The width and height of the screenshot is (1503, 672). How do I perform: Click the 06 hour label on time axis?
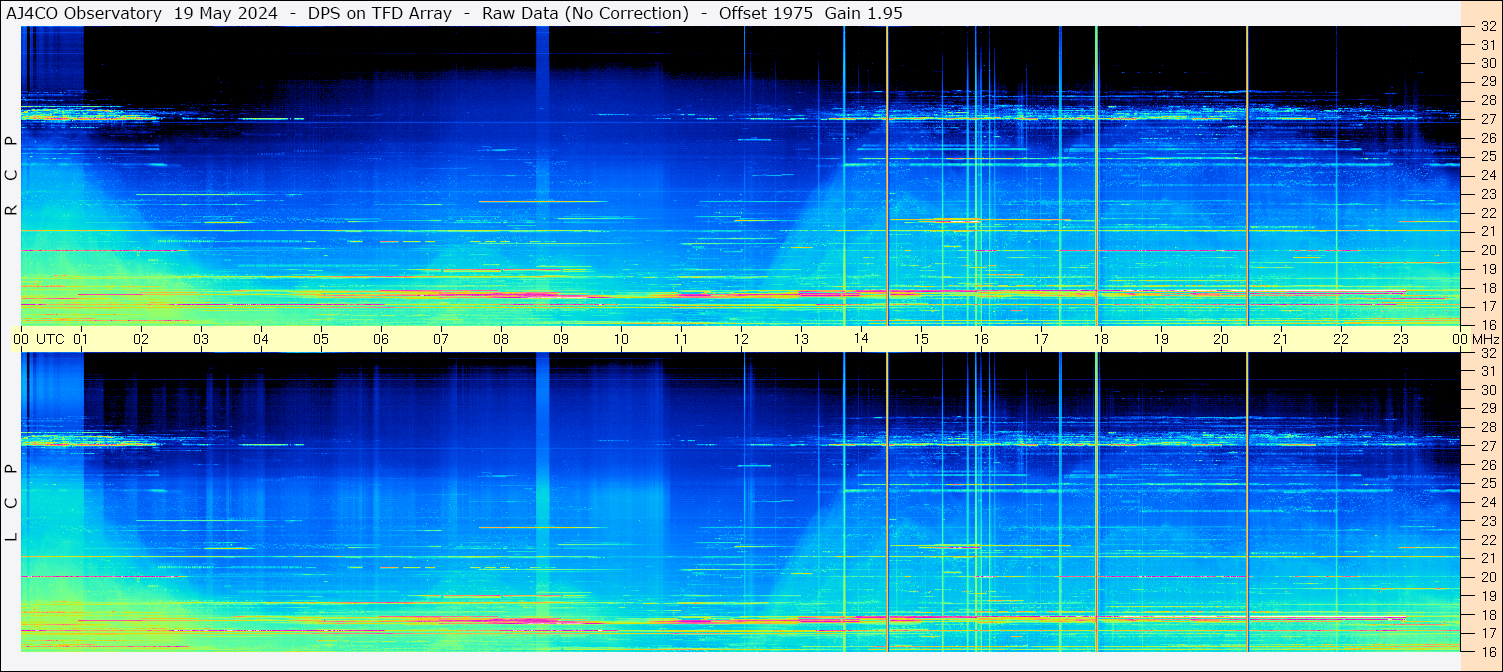[x=381, y=339]
